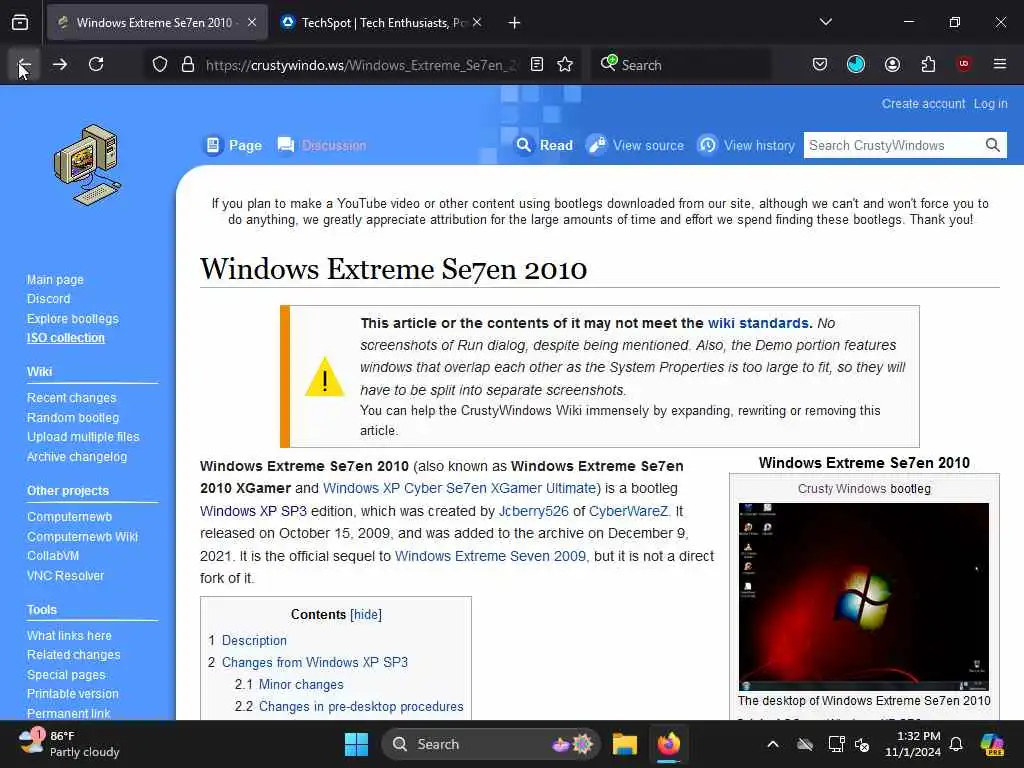Reload the current page

coord(96,65)
